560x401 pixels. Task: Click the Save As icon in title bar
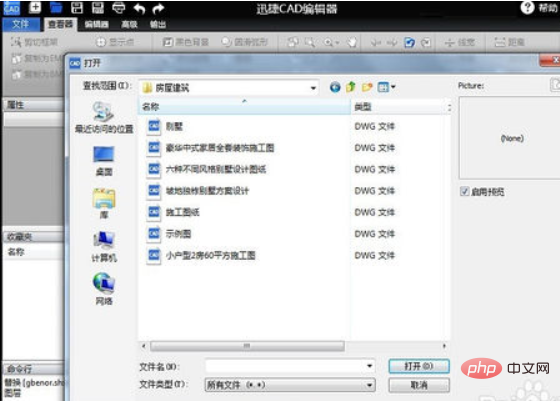point(98,7)
